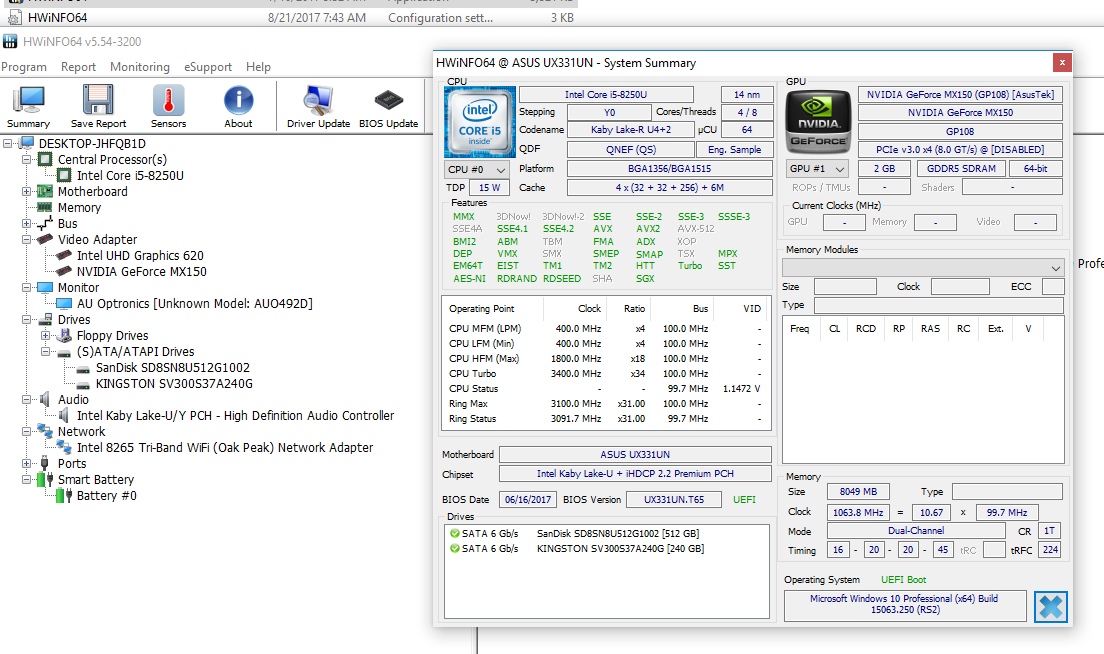This screenshot has width=1104, height=654.
Task: Select Intel UHD Graphics 620 entry
Action: click(x=140, y=256)
